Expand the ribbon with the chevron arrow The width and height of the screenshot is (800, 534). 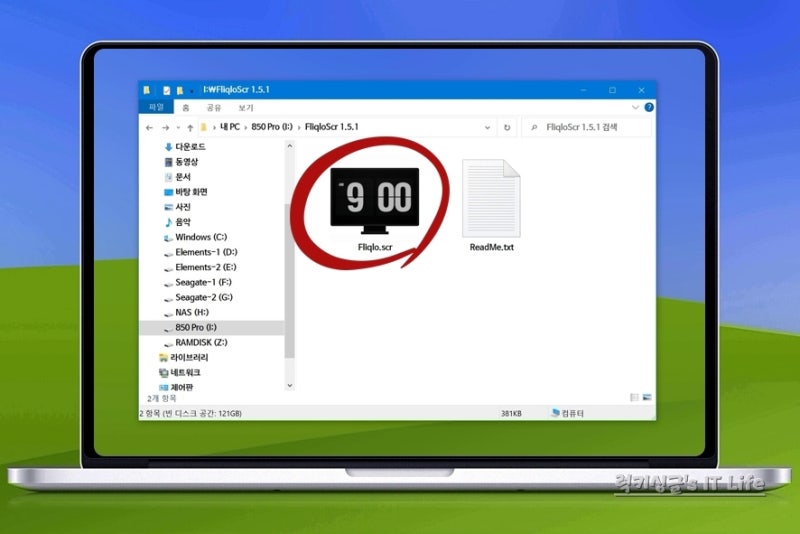coord(635,107)
